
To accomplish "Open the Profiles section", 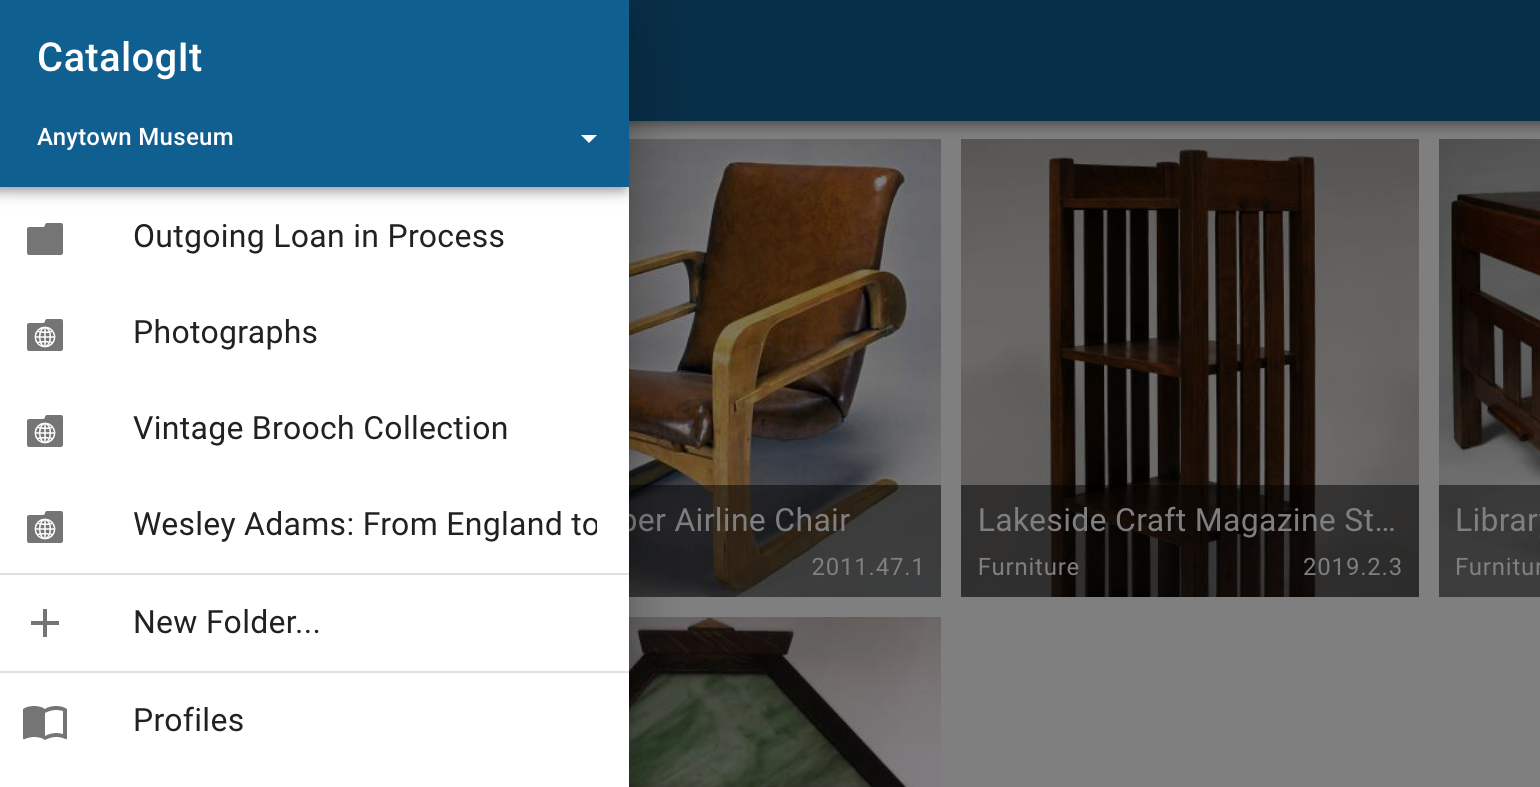I will coord(188,720).
